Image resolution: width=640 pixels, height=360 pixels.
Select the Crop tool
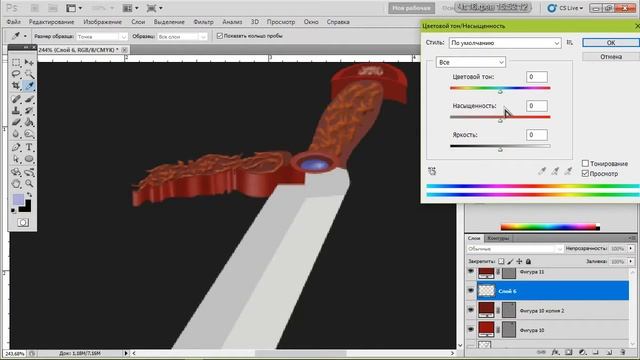16,86
